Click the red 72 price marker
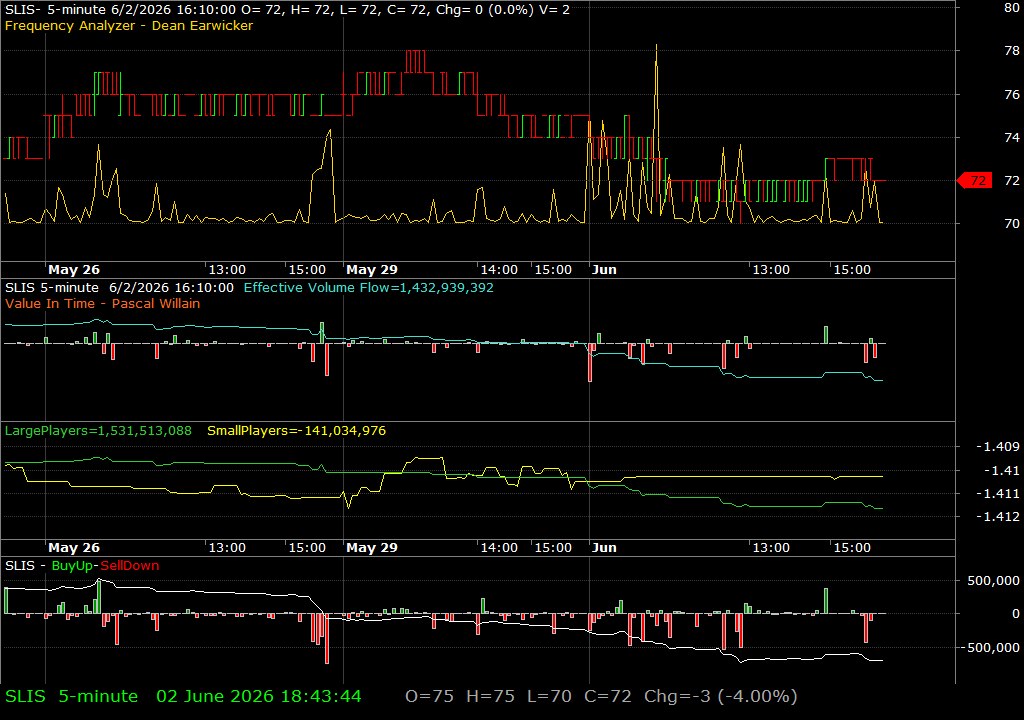This screenshot has height=720, width=1024. pos(974,180)
